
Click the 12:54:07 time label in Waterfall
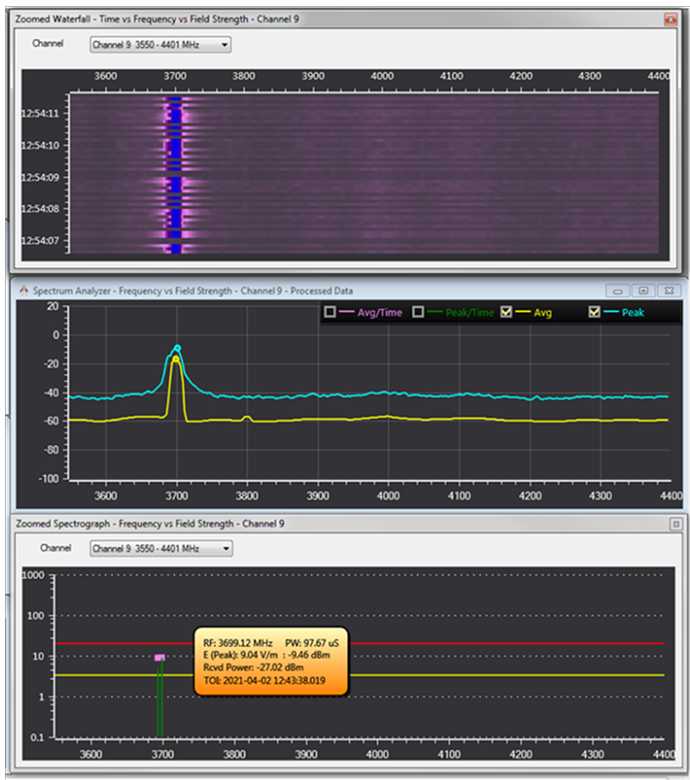click(40, 241)
